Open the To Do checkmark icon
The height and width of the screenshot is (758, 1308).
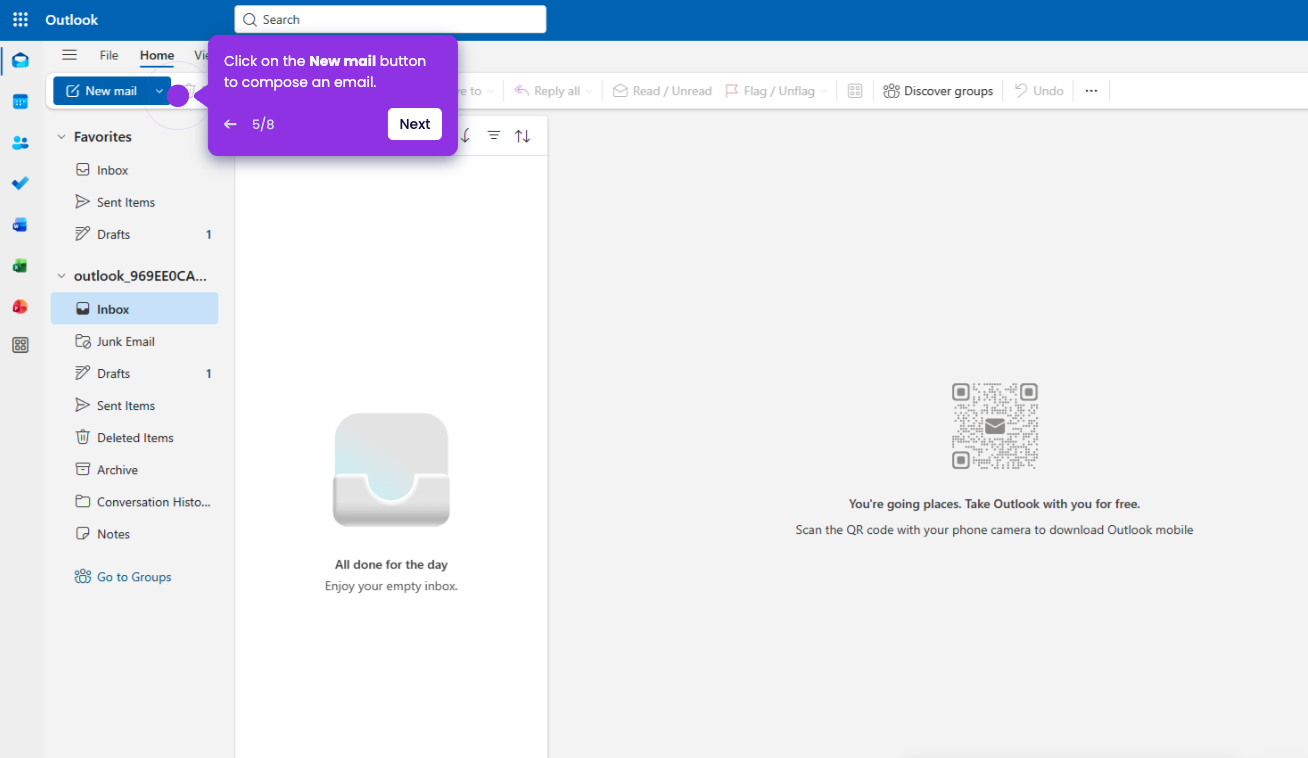(20, 184)
